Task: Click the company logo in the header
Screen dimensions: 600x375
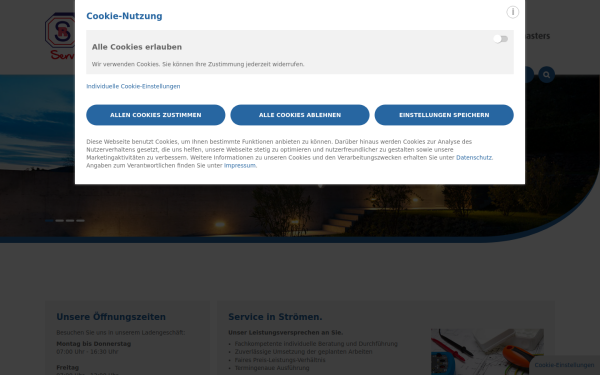Action: coord(60,36)
